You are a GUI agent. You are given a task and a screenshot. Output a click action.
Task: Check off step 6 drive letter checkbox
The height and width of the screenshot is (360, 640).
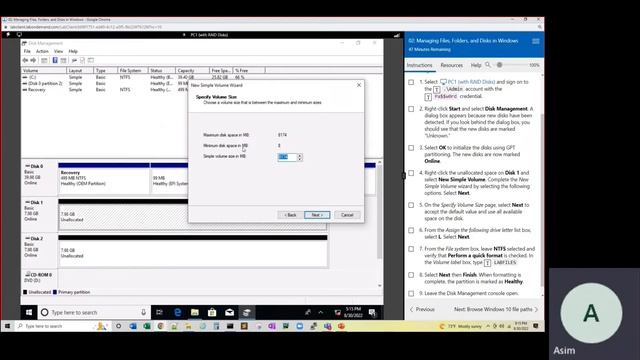(x=411, y=230)
